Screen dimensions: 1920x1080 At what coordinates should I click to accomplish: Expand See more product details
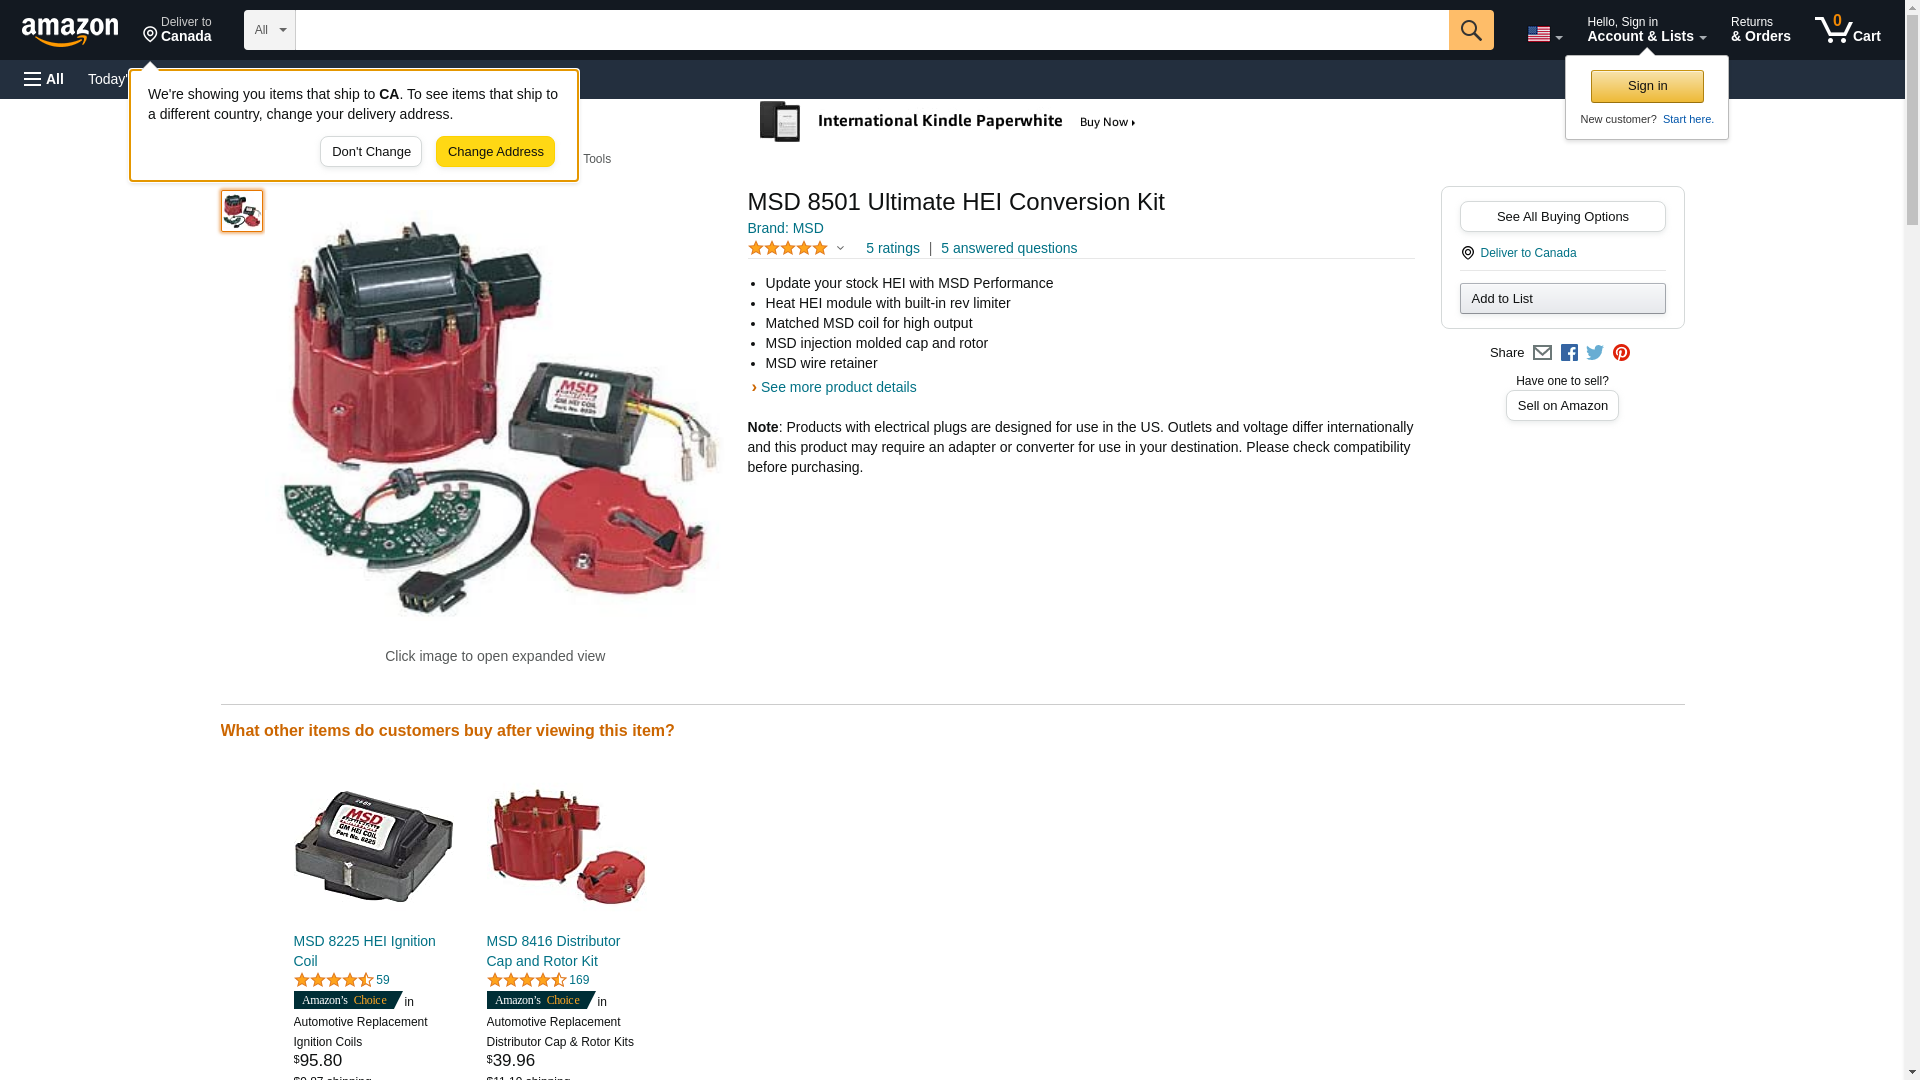[x=838, y=387]
